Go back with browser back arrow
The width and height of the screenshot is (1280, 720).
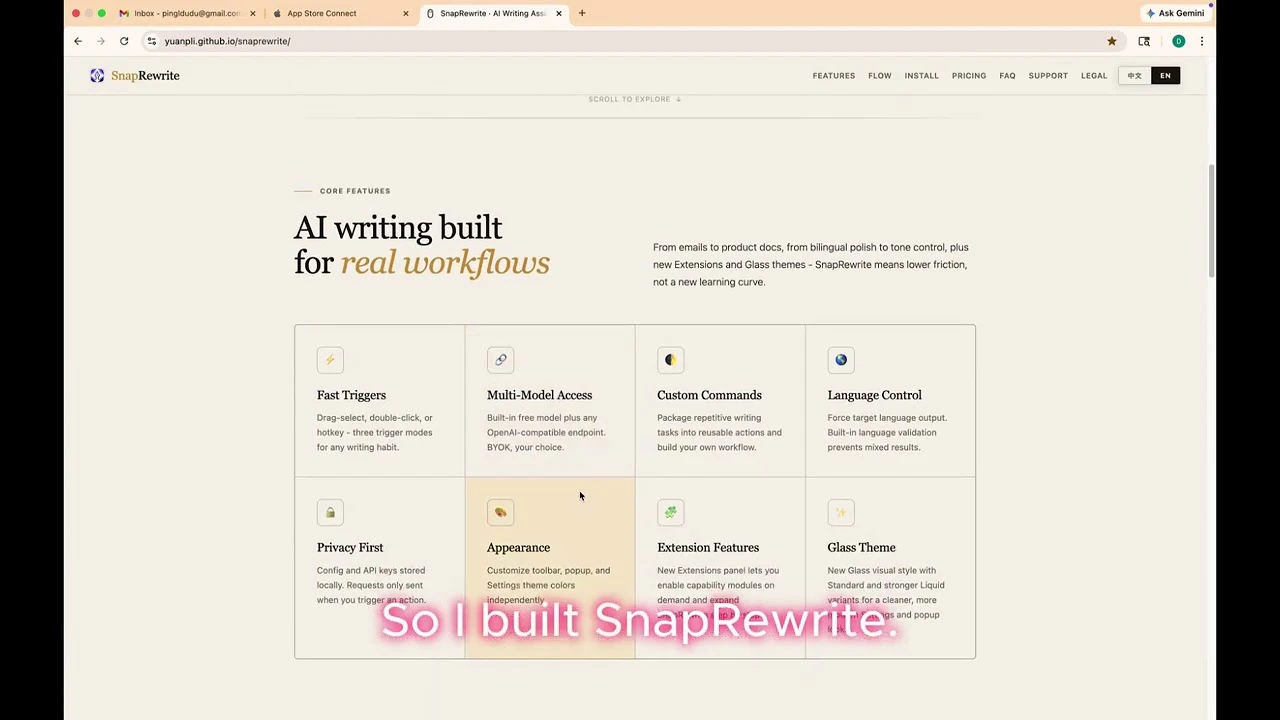(x=78, y=41)
